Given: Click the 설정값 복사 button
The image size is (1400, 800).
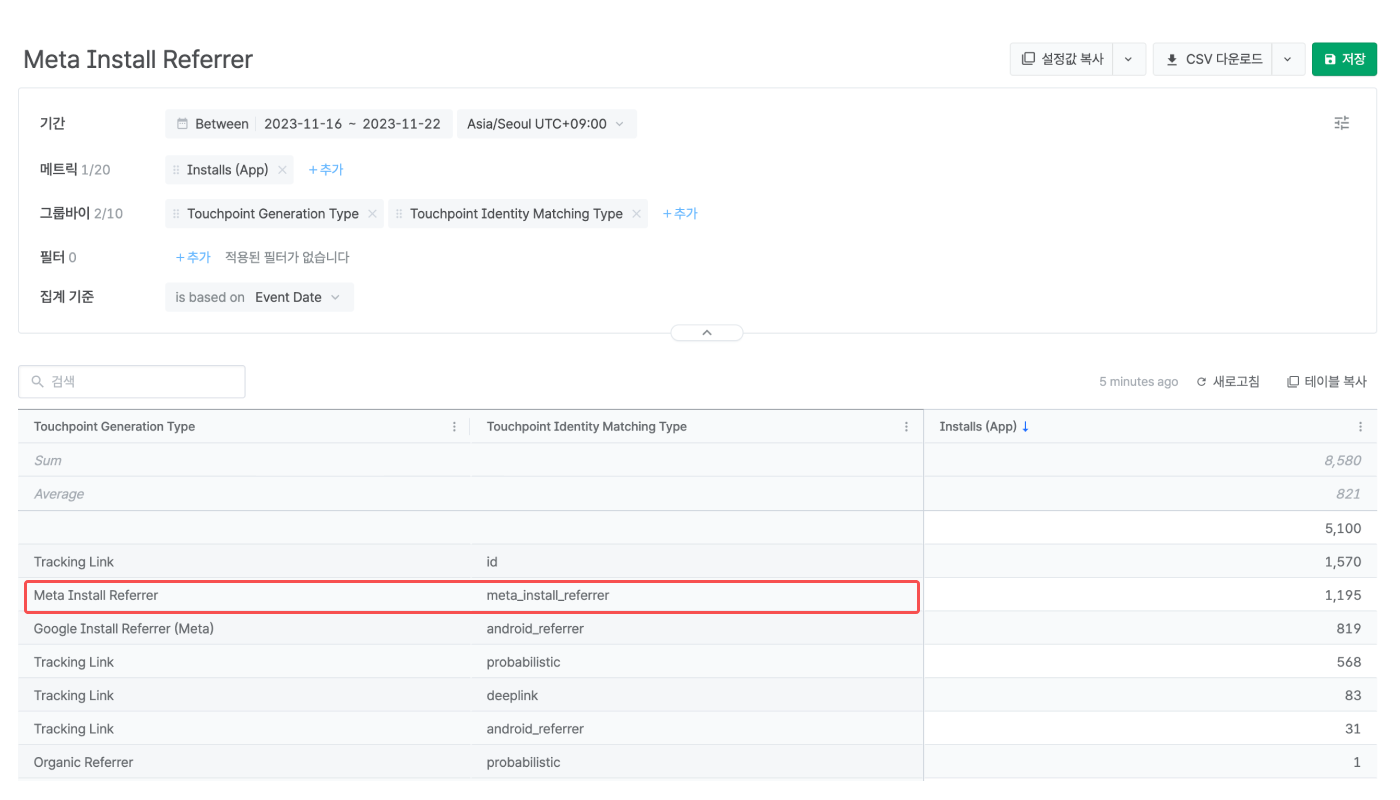Looking at the screenshot, I should [x=1062, y=59].
